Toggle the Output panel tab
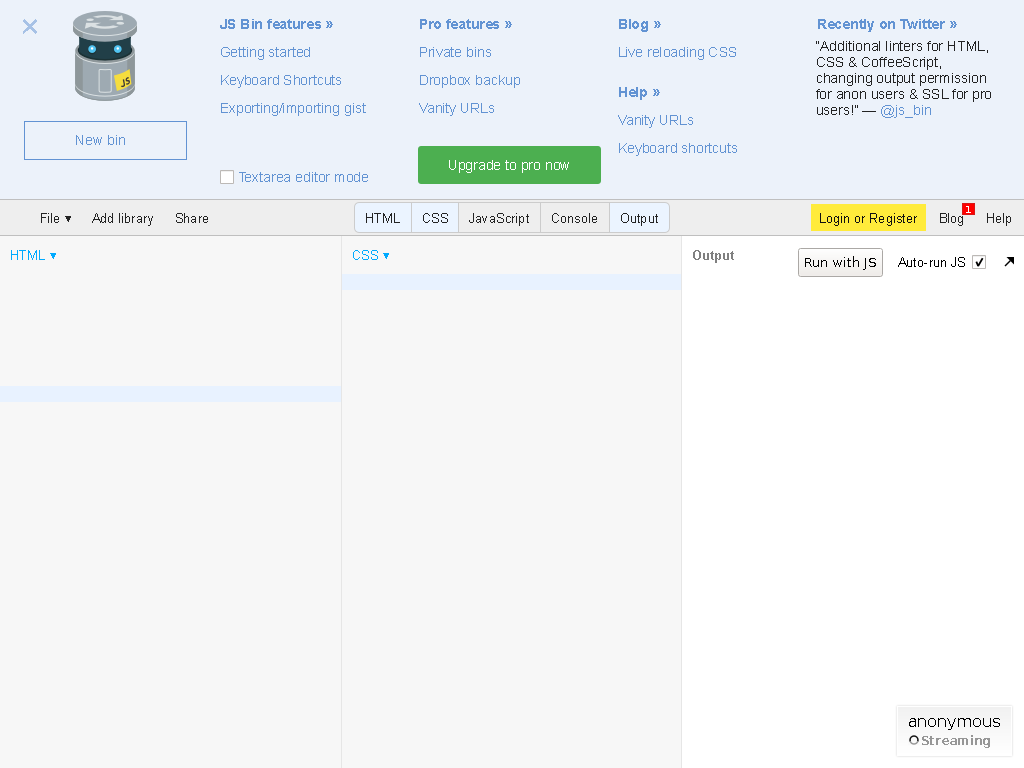Viewport: 1024px width, 768px height. (x=639, y=218)
